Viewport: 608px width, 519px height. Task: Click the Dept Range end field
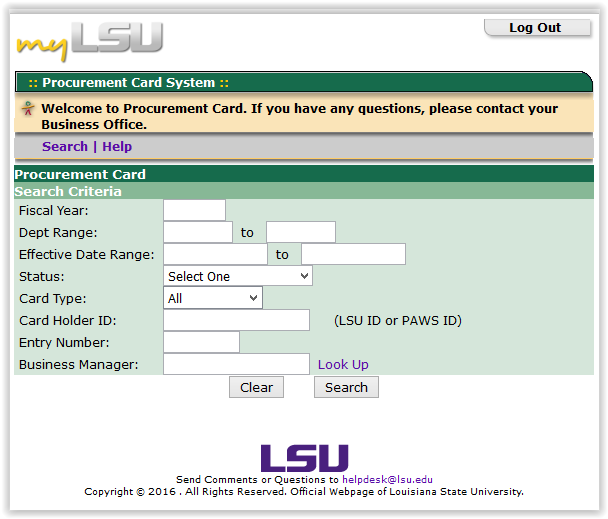(301, 232)
